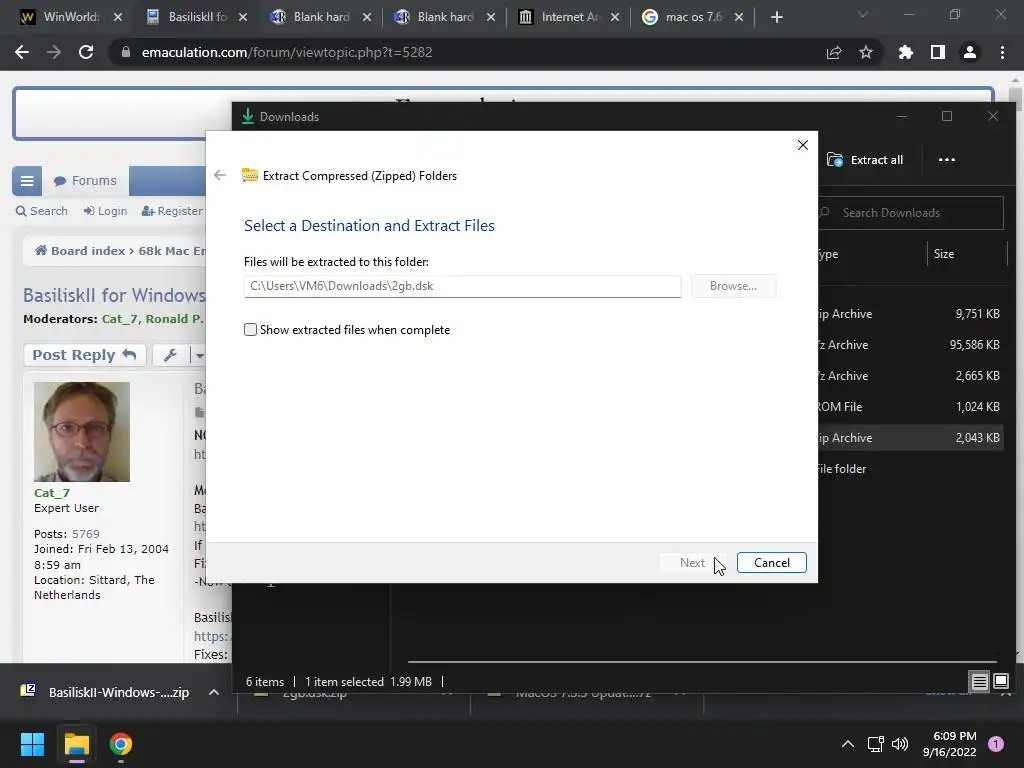The height and width of the screenshot is (768, 1024).
Task: Click the Register link
Action: tap(172, 211)
